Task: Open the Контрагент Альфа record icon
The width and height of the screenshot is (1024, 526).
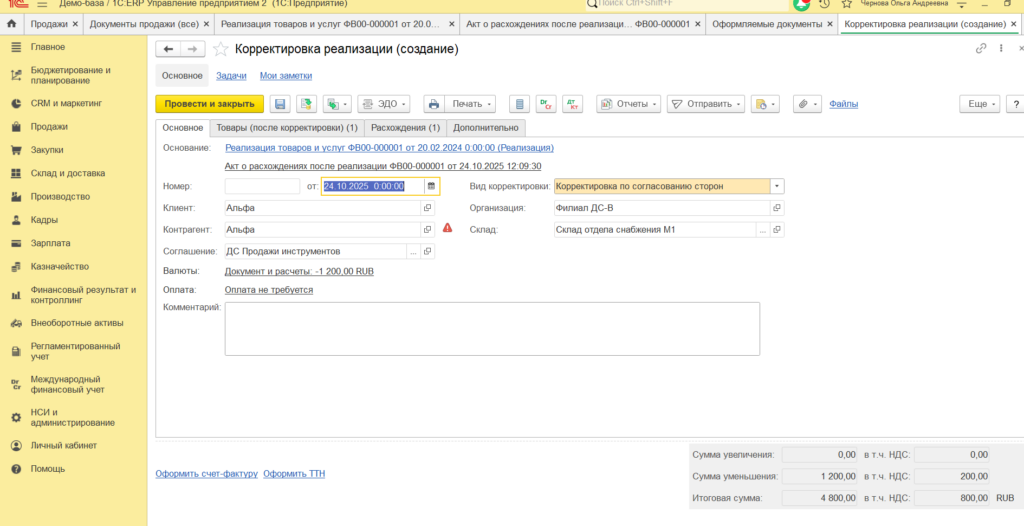Action: point(428,230)
